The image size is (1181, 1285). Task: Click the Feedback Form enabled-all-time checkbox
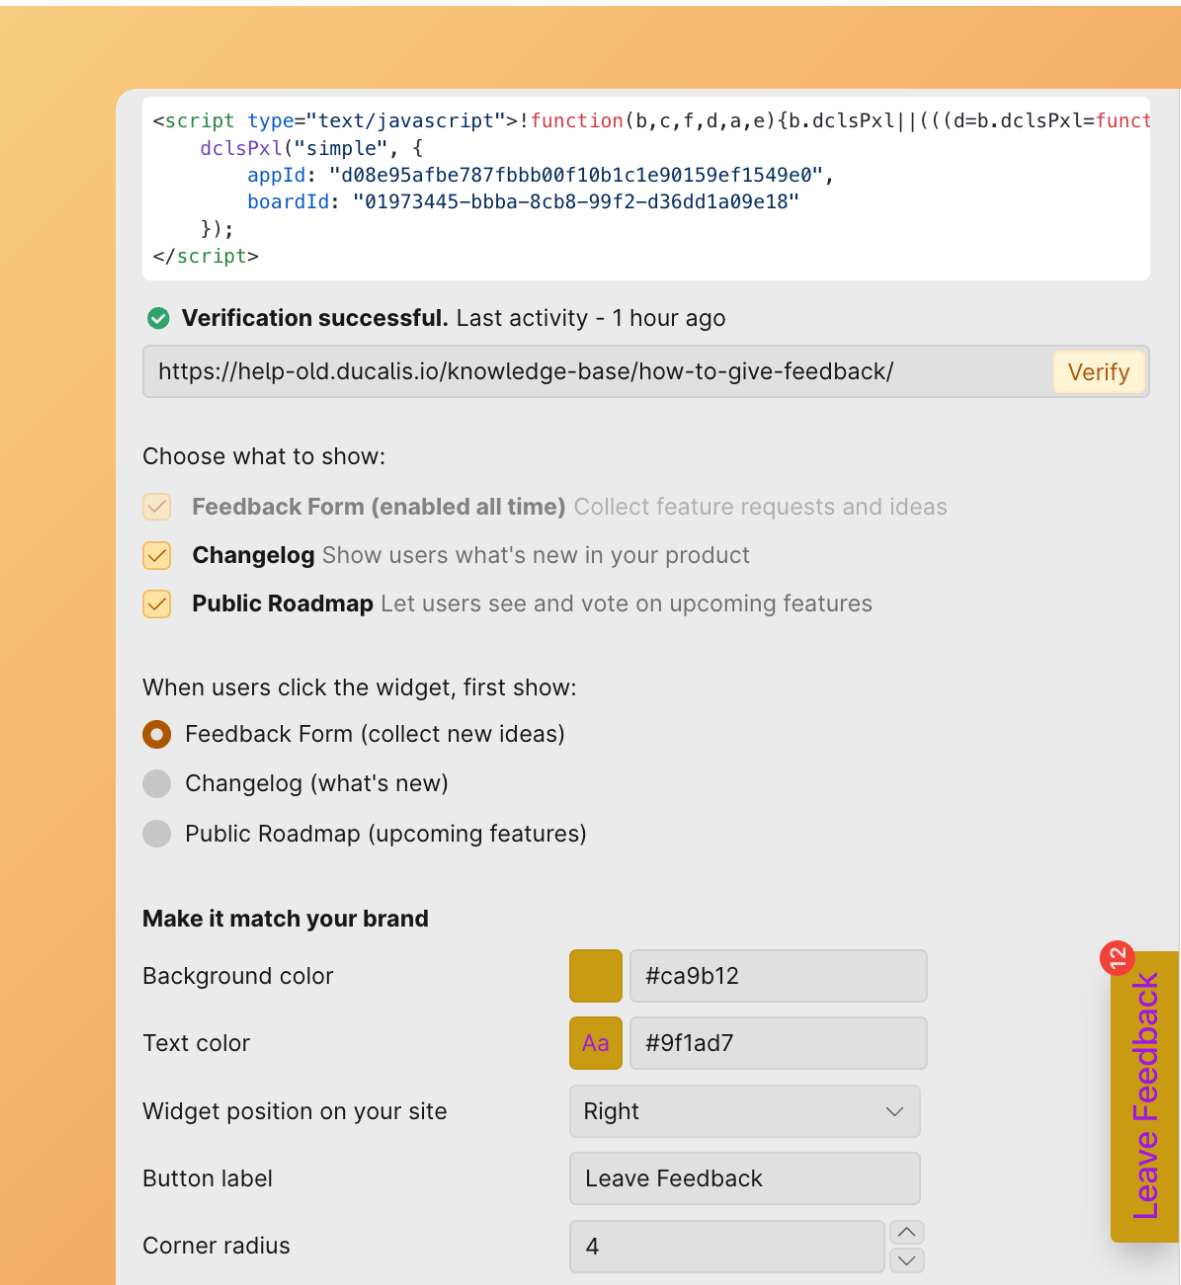click(x=157, y=507)
